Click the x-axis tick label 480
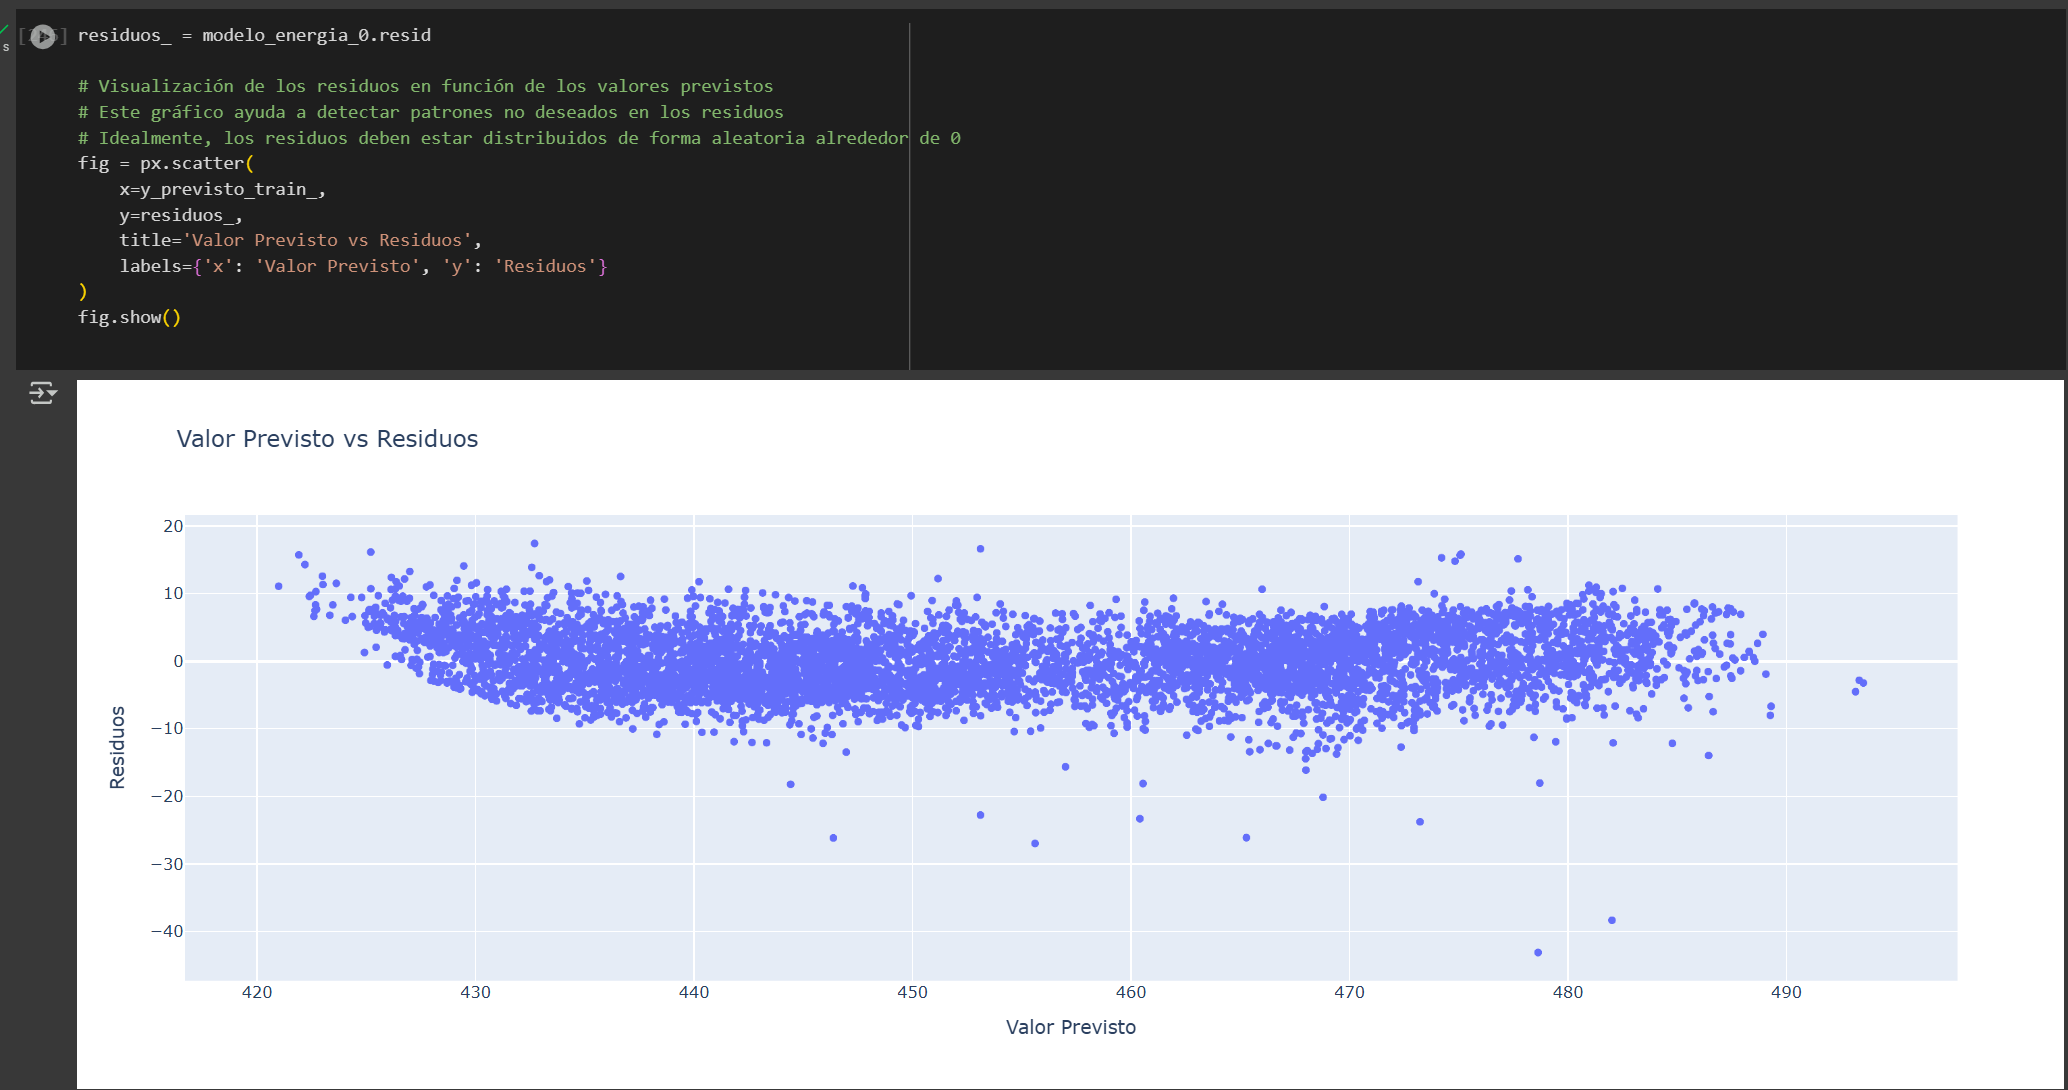The height and width of the screenshot is (1090, 2068). 1568,992
